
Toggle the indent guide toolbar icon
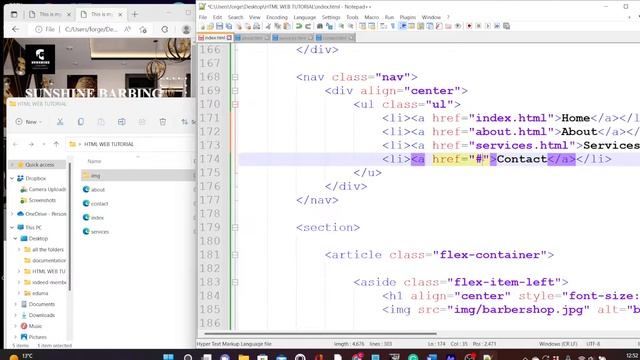(402, 26)
